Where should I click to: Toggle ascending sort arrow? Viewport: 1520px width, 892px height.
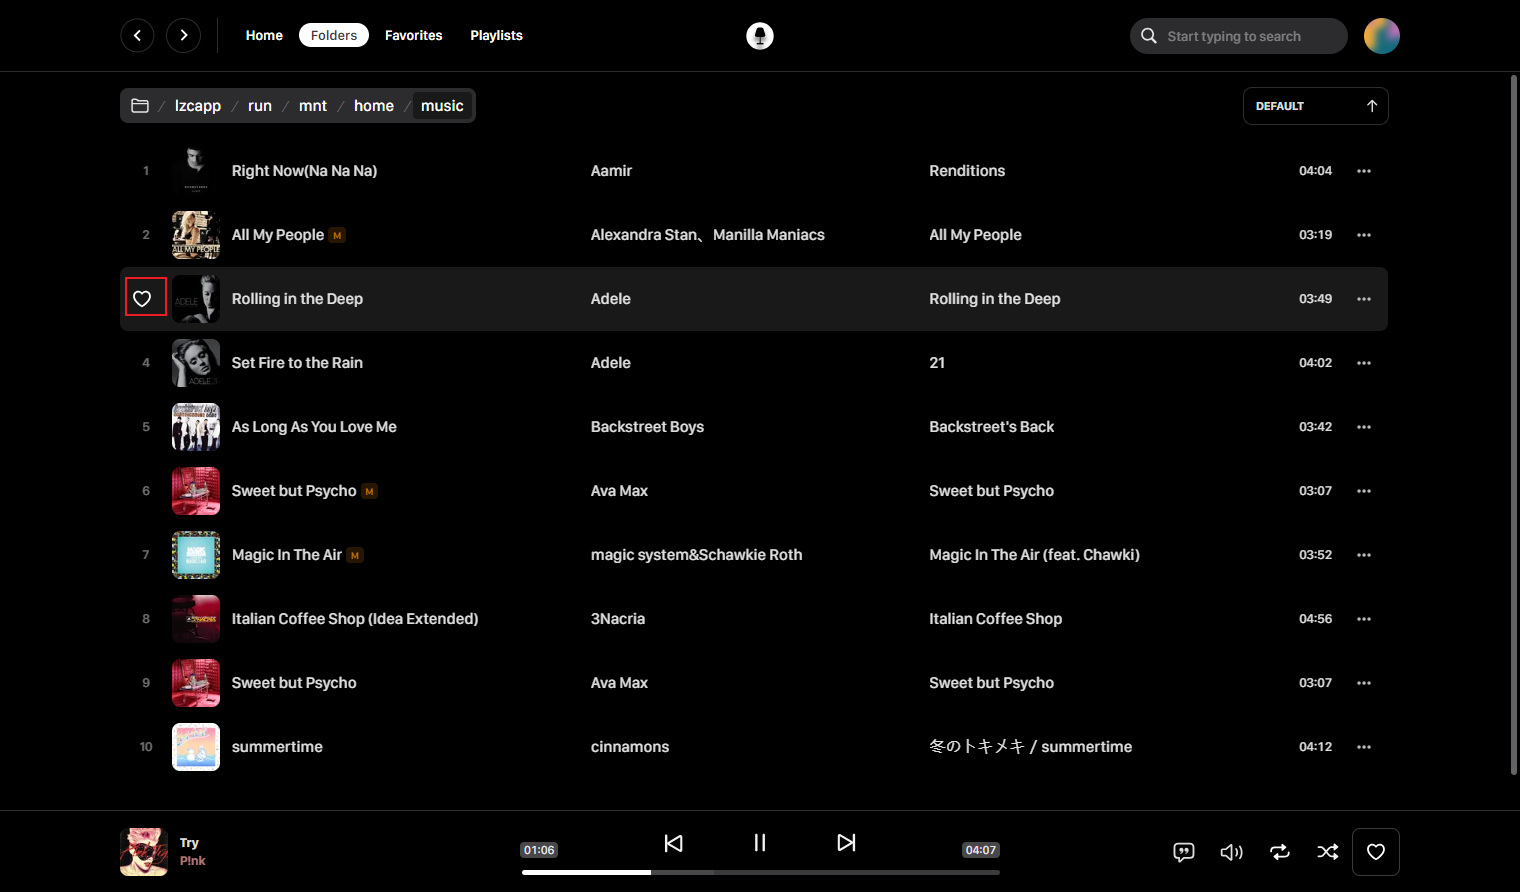pyautogui.click(x=1372, y=106)
